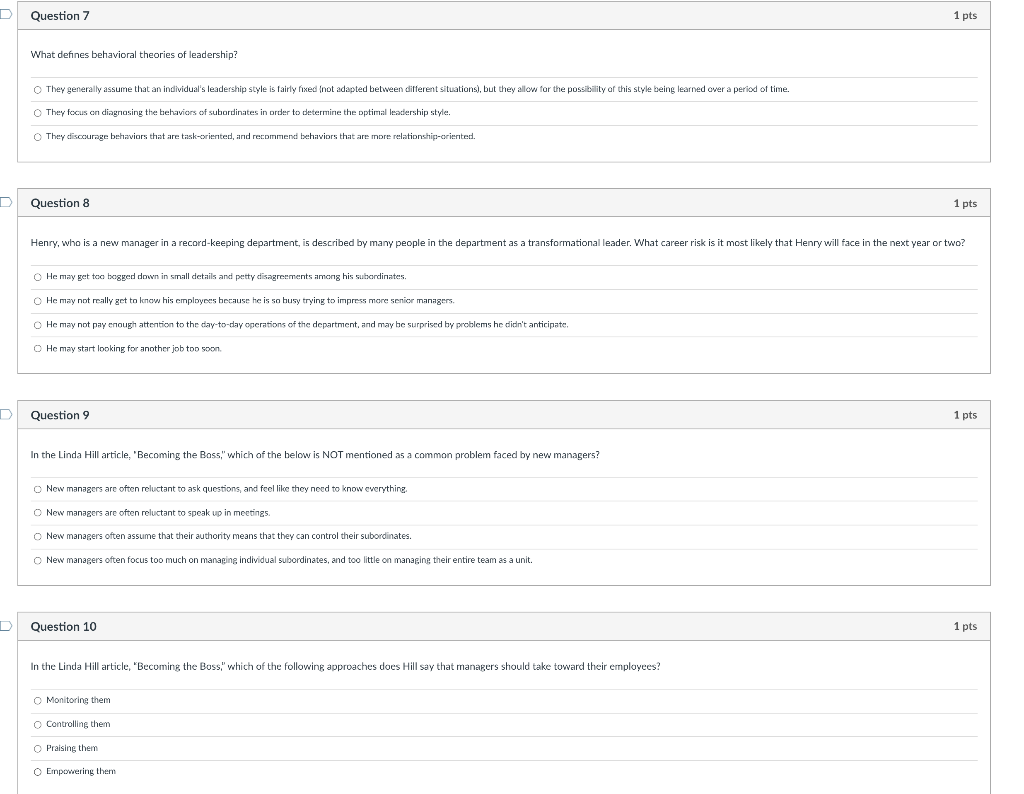Select the 'Monitoring them' radio option
Viewport: 1024px width, 794px height.
[x=37, y=701]
